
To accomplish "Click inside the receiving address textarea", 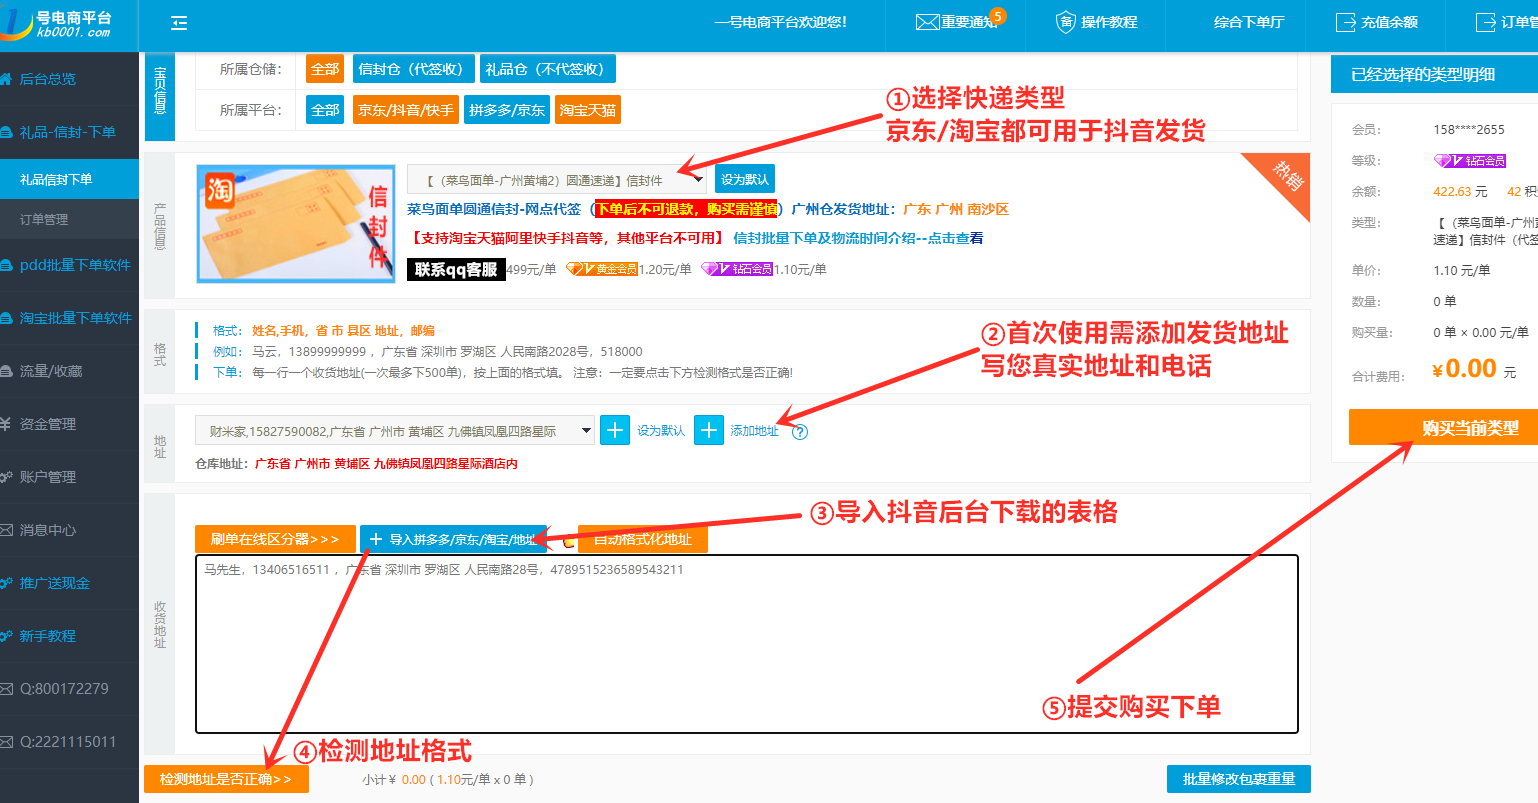I will (746, 644).
